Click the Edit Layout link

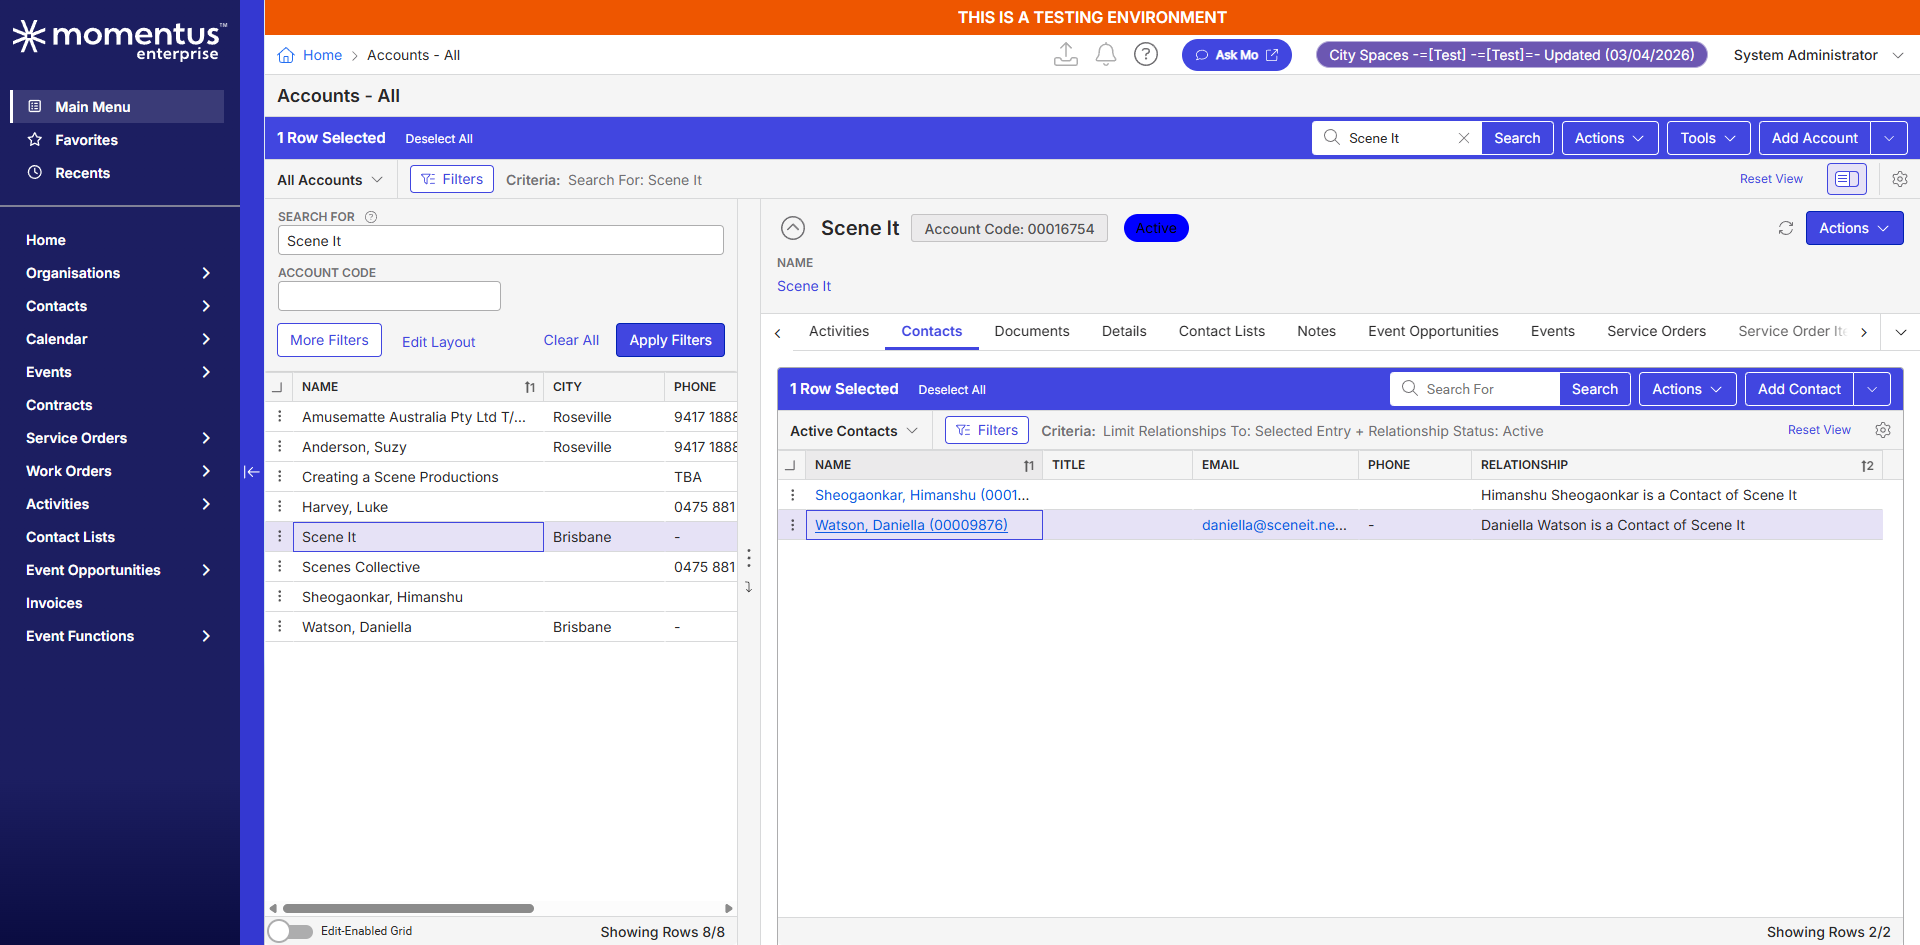438,342
